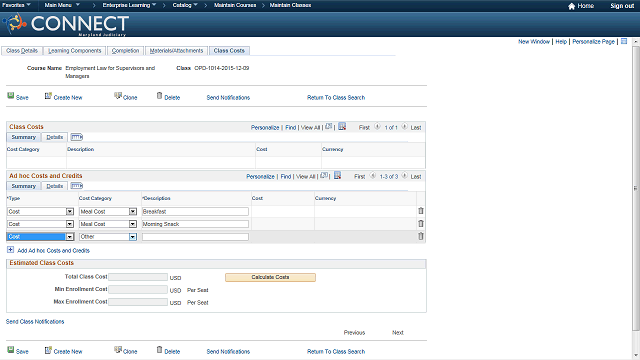
Task: Switch to the Completion tab
Action: point(125,51)
